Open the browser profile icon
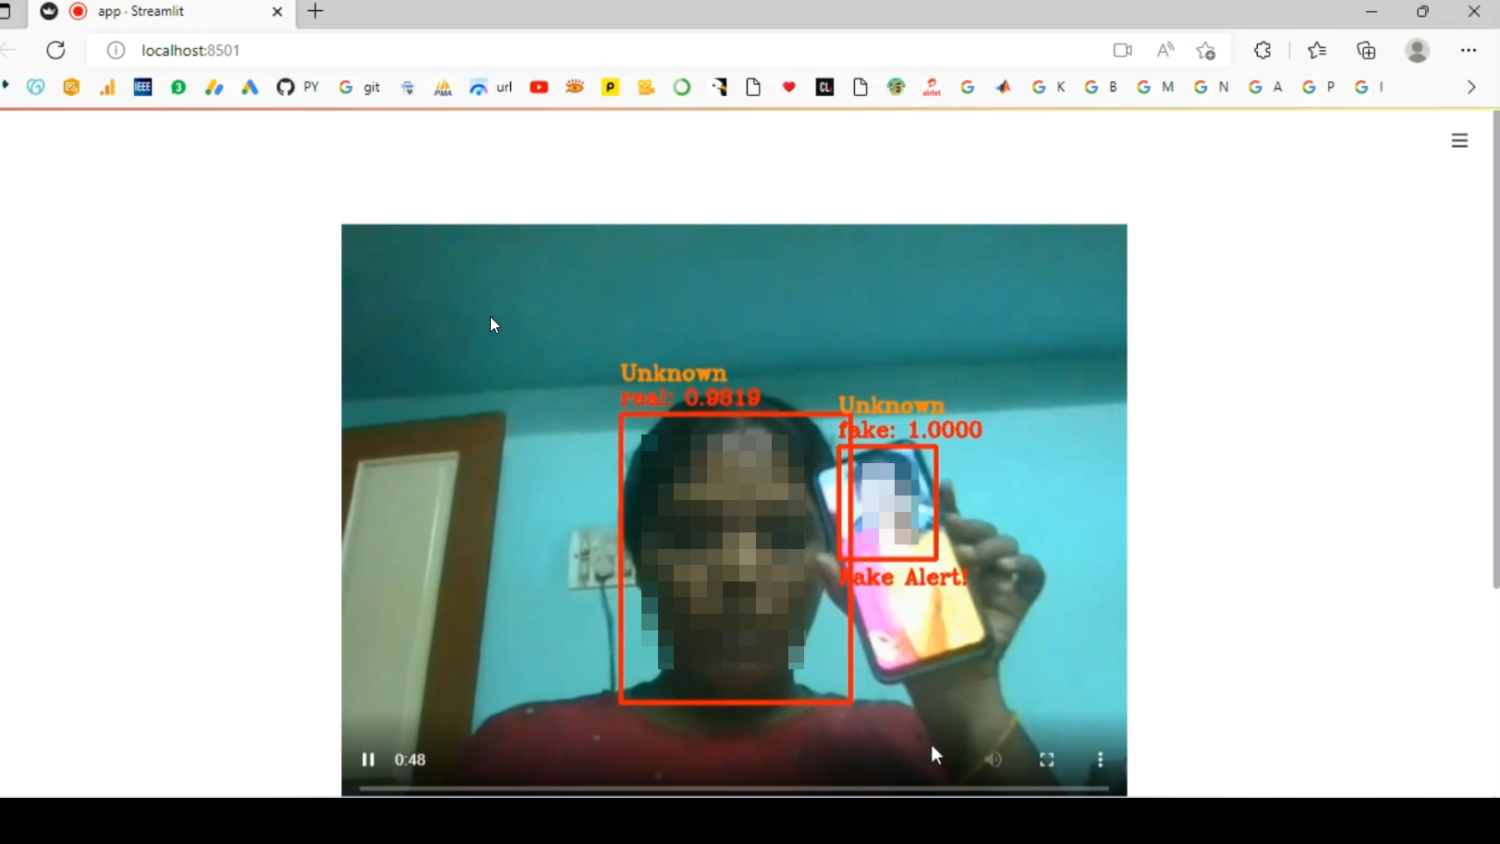 point(1418,50)
